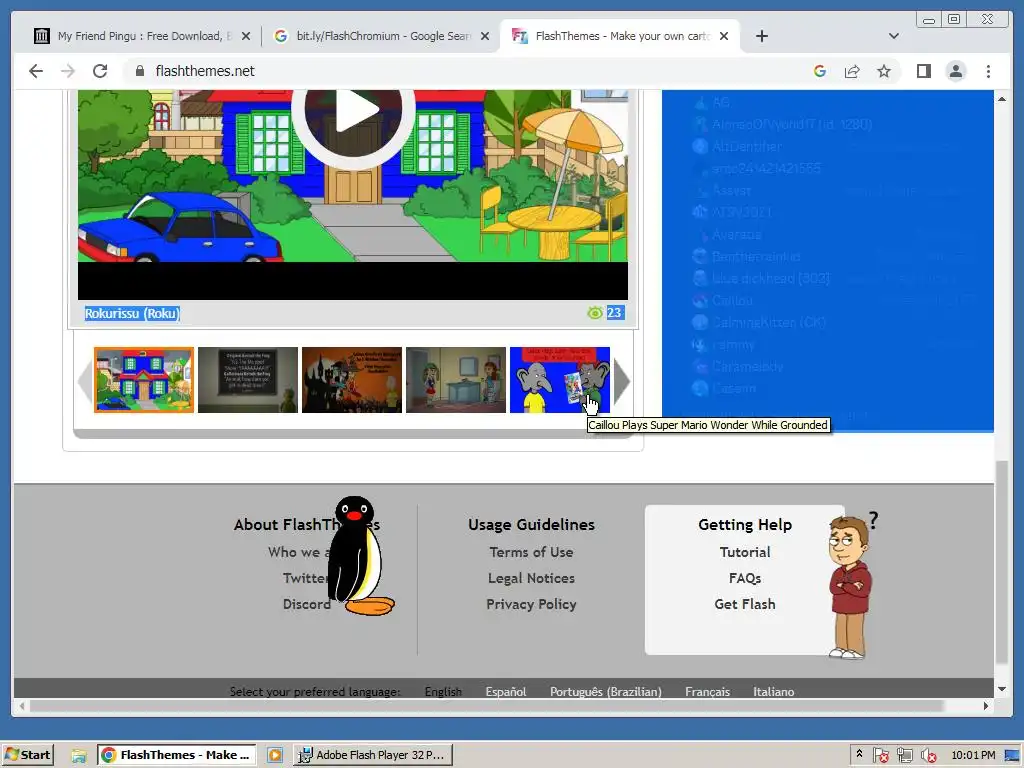Viewport: 1024px width, 768px height.
Task: Expand hidden system tray icons
Action: [859, 754]
